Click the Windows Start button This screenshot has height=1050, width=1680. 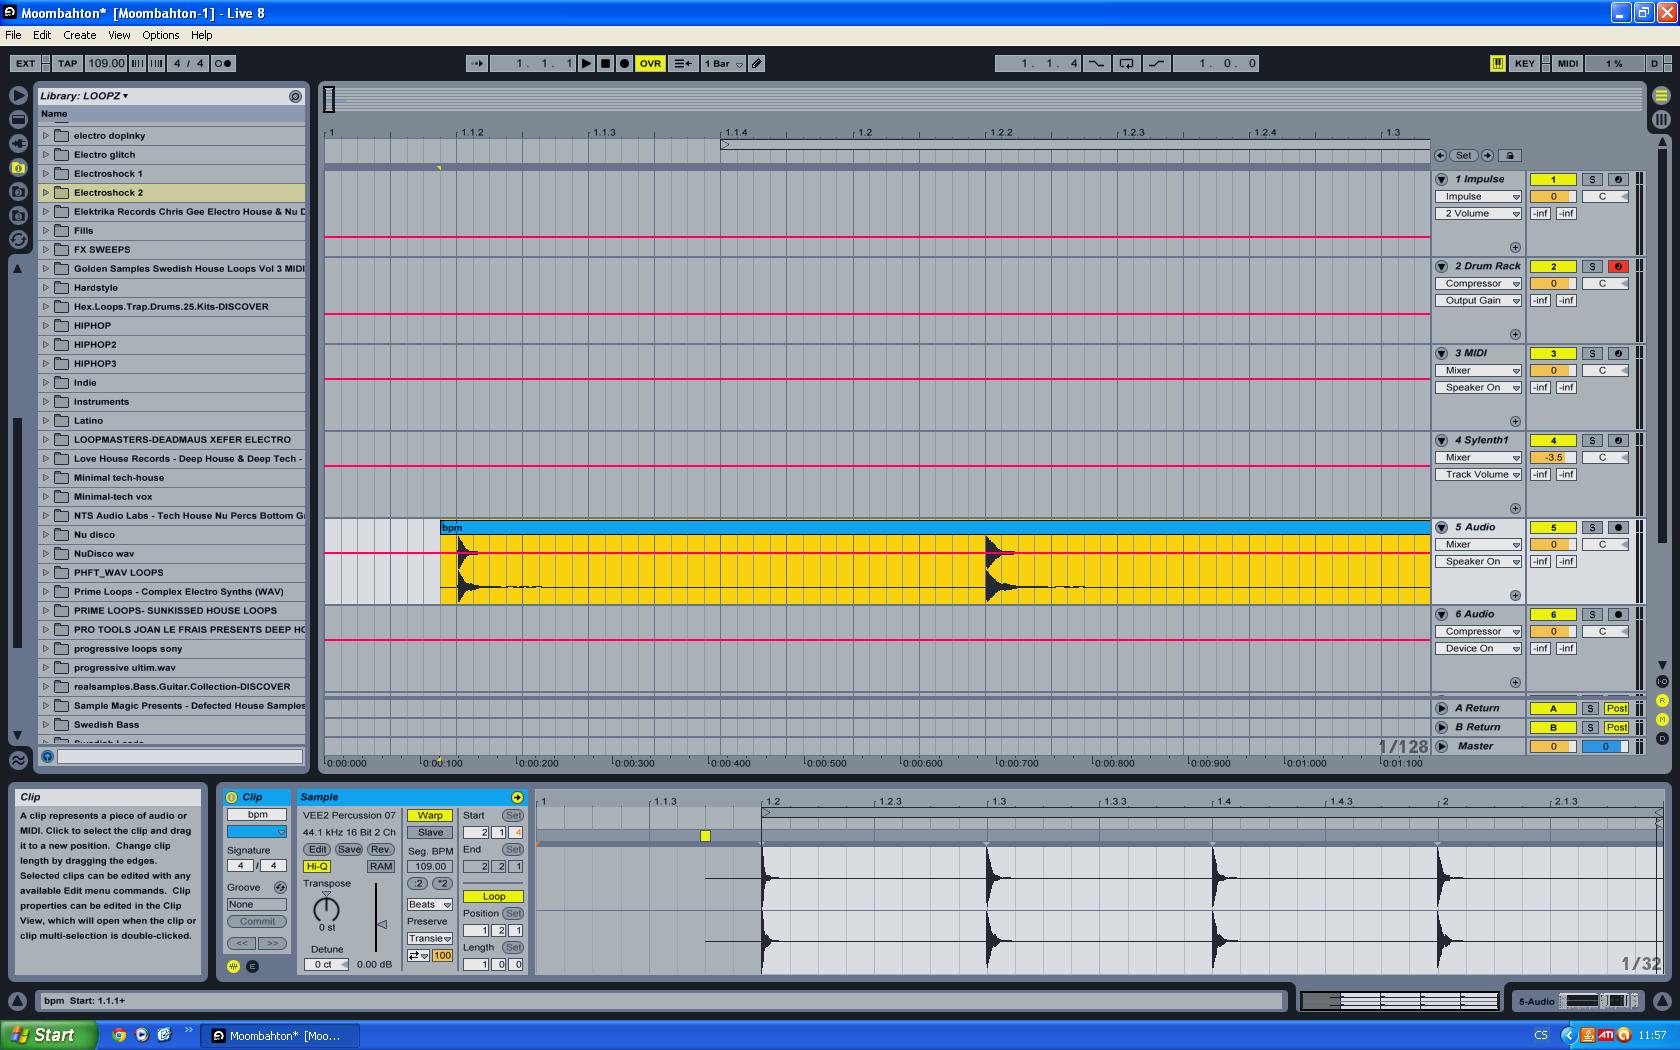click(48, 1035)
